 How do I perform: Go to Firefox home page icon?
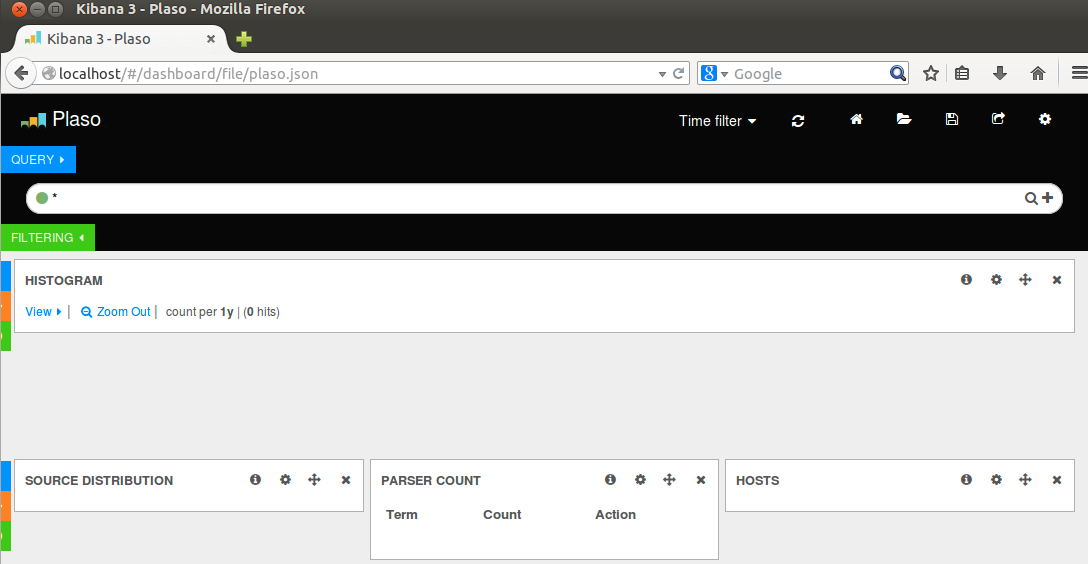tap(1037, 73)
